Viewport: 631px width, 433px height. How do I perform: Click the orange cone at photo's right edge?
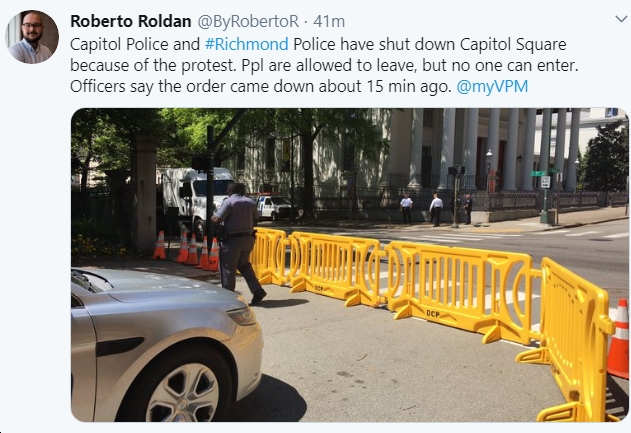[618, 339]
